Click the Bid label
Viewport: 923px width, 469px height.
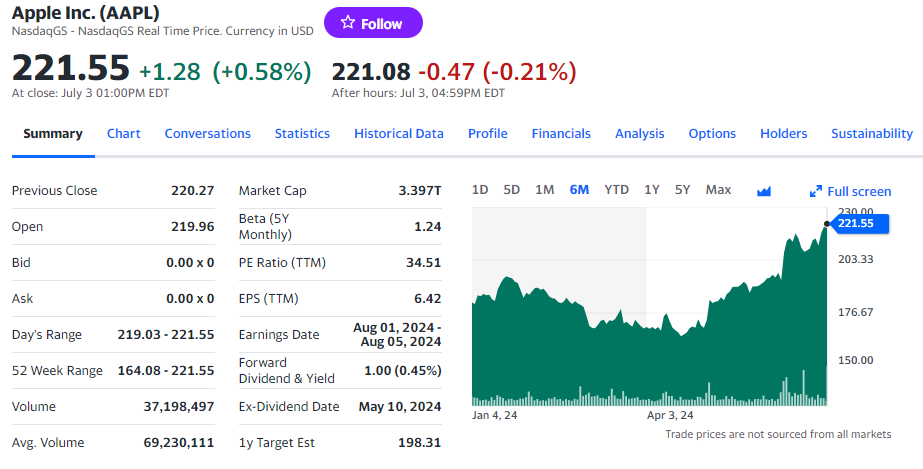[21, 262]
